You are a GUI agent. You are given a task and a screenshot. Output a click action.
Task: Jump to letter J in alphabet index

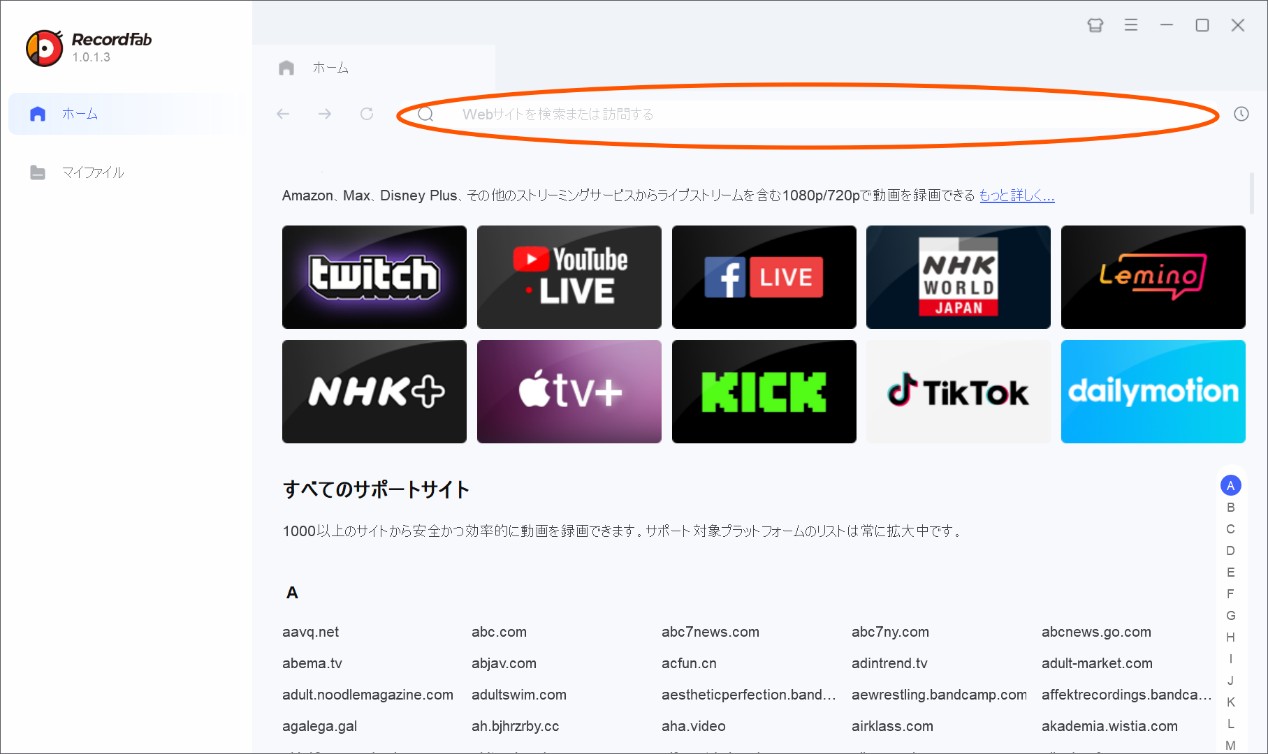point(1231,681)
